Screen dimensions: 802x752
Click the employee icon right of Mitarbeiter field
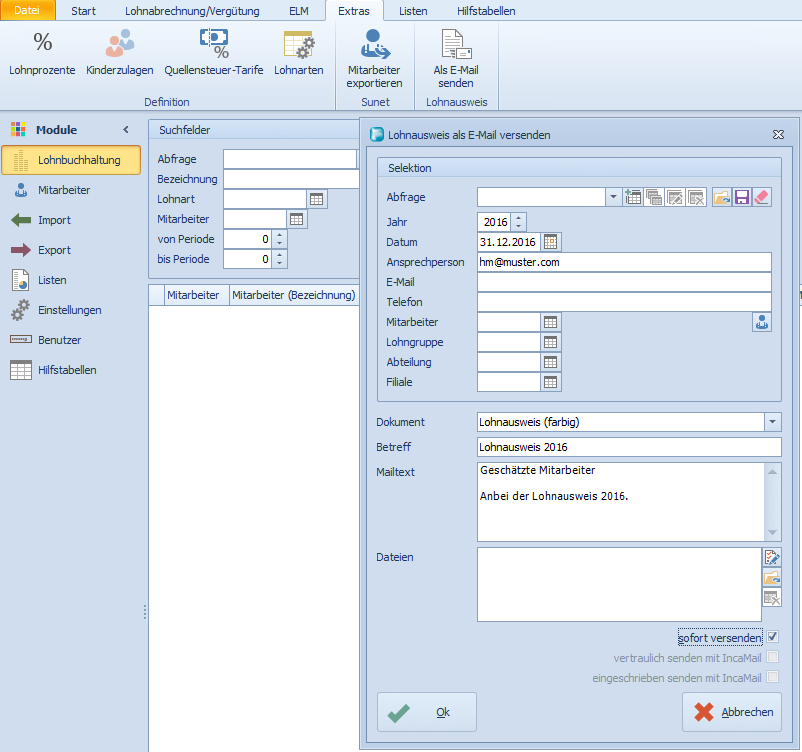tap(762, 322)
